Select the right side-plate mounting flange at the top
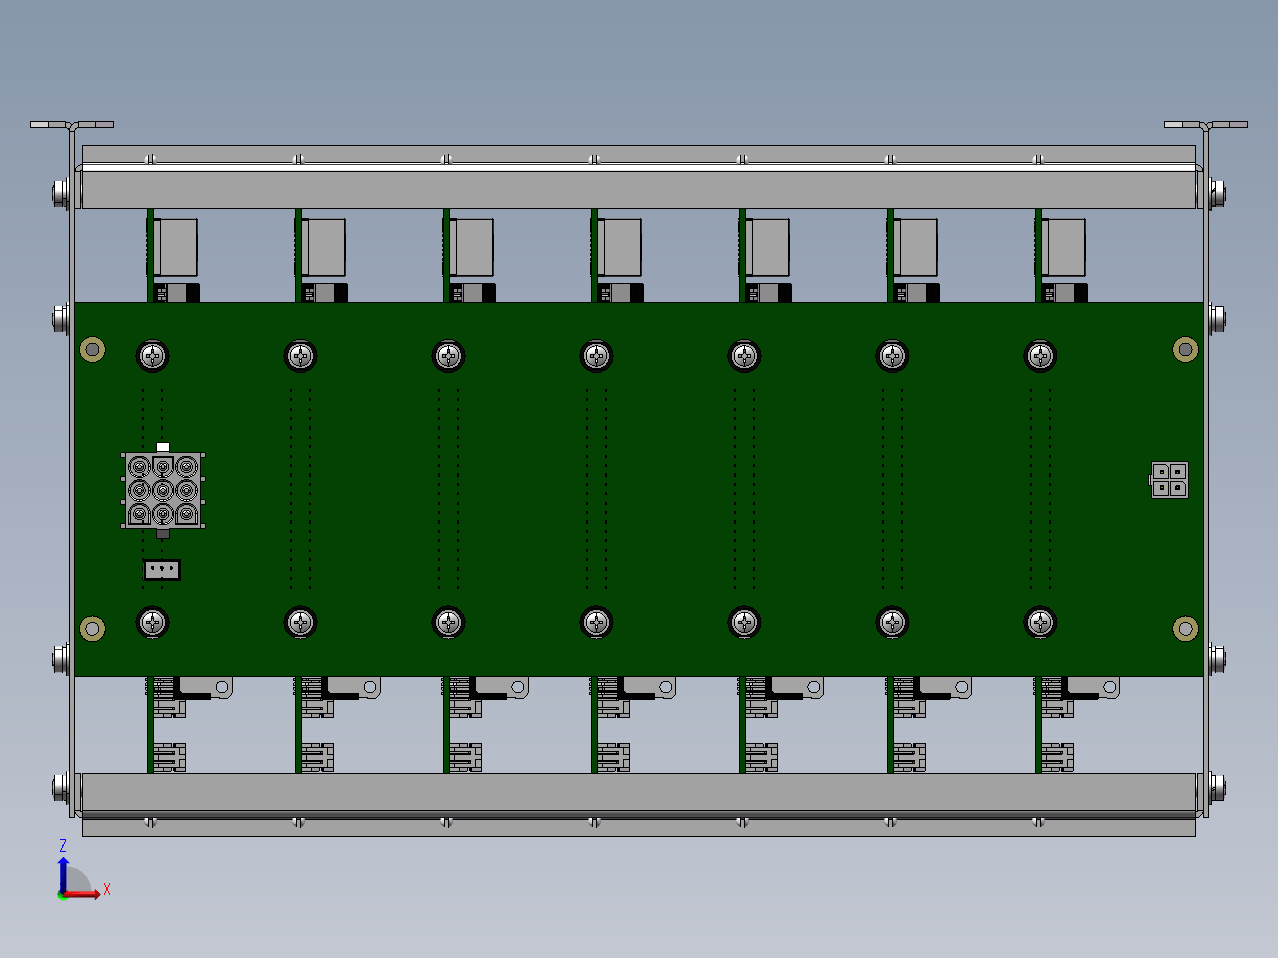 point(1206,125)
